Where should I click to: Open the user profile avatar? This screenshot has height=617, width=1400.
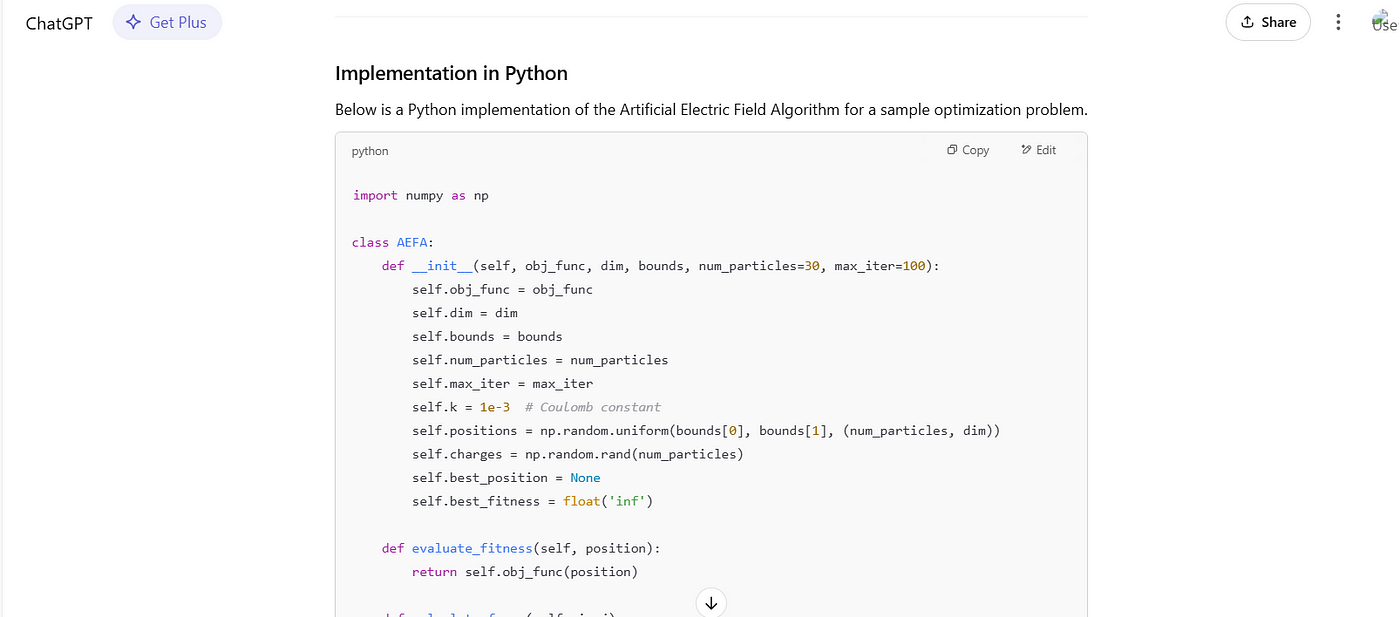tap(1384, 22)
